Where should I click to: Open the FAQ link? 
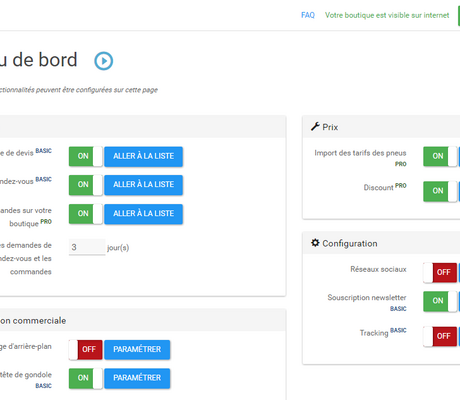pyautogui.click(x=308, y=15)
